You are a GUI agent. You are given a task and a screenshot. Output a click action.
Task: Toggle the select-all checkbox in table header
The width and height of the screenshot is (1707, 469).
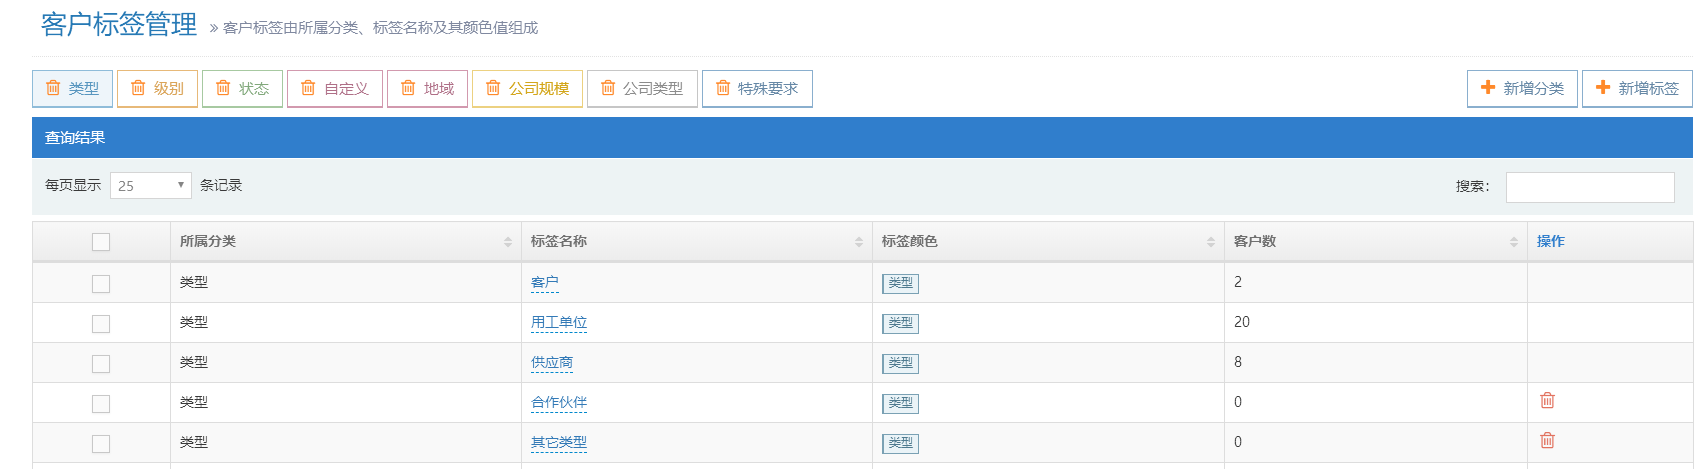tap(101, 242)
